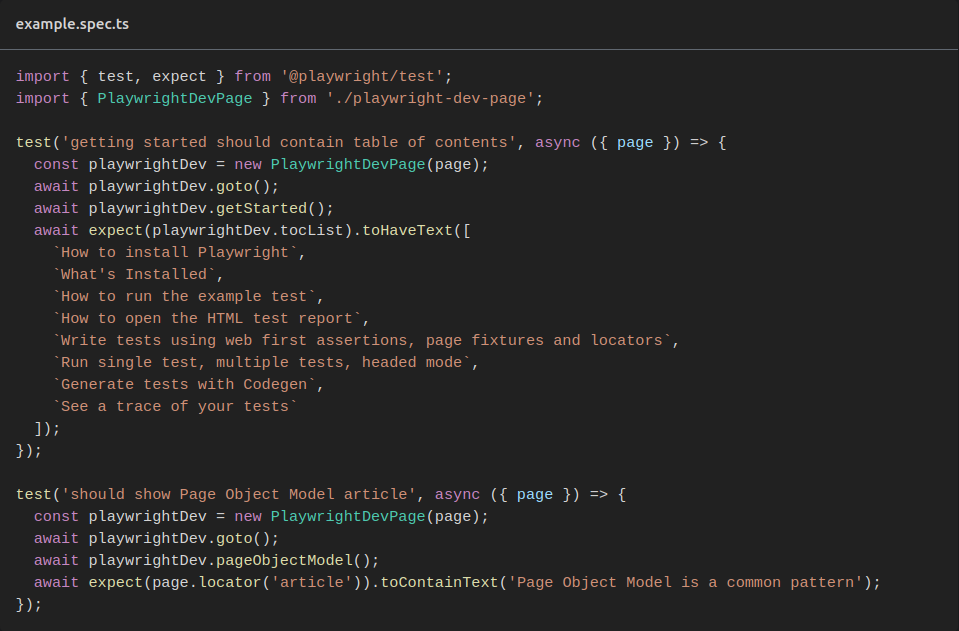Click the 'Page Object Model is a common pattern' string

coord(685,583)
